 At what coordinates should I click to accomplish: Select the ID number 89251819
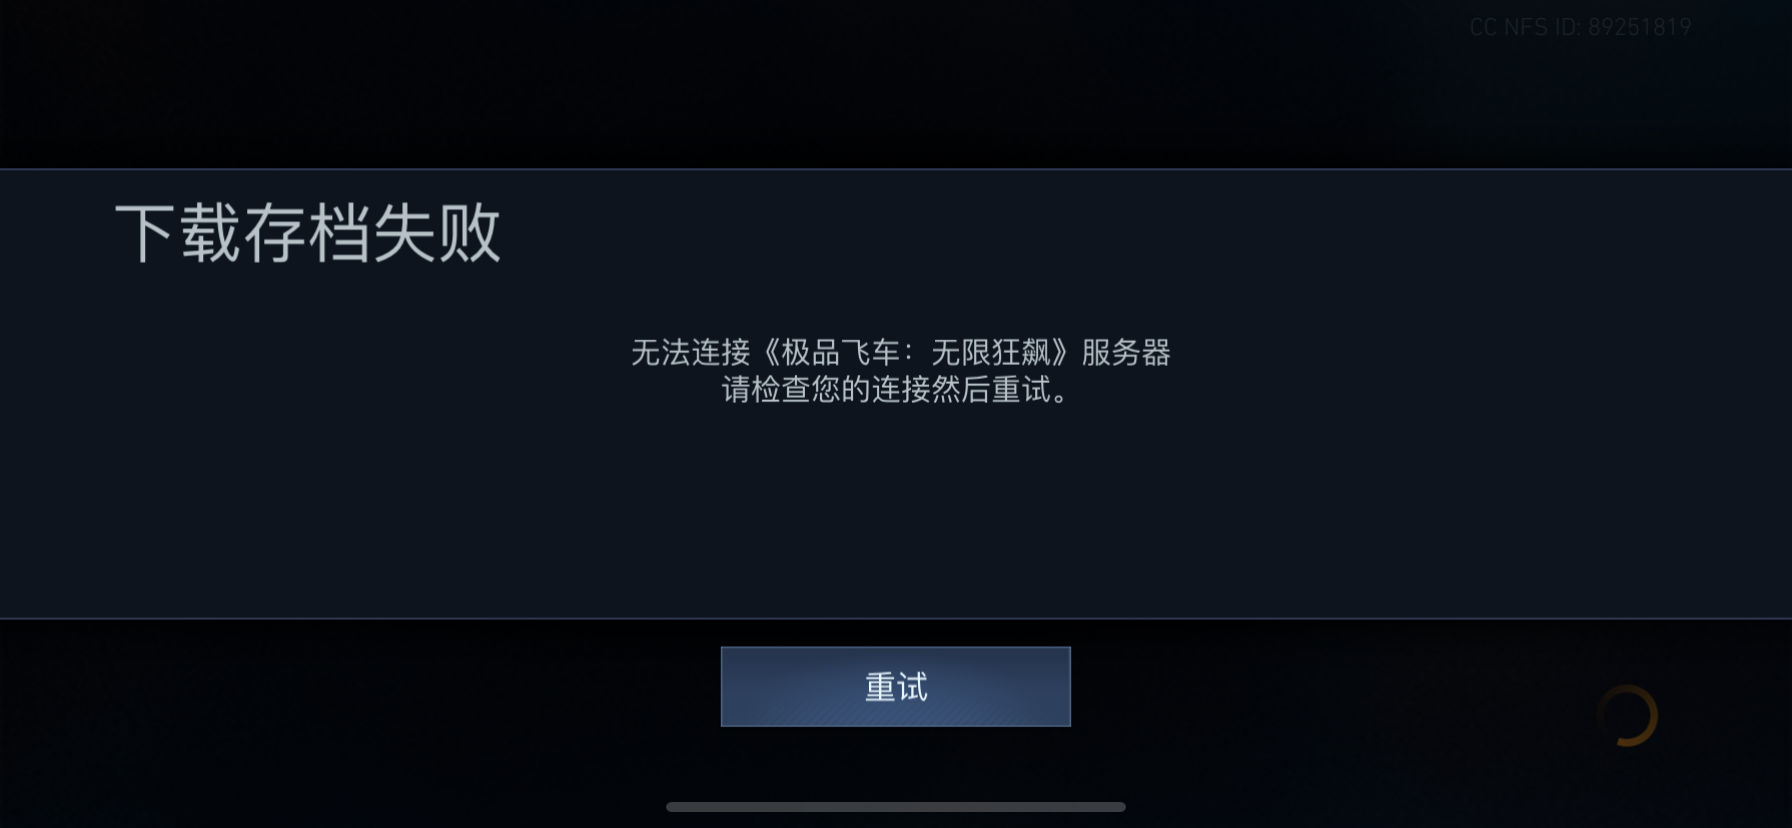1639,27
